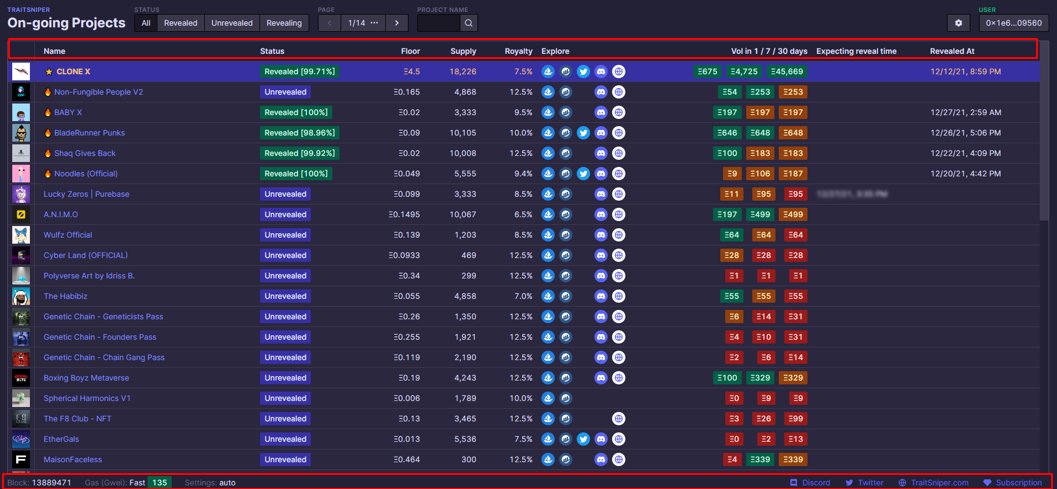
Task: Sort by the Royalty column header
Action: 518,51
